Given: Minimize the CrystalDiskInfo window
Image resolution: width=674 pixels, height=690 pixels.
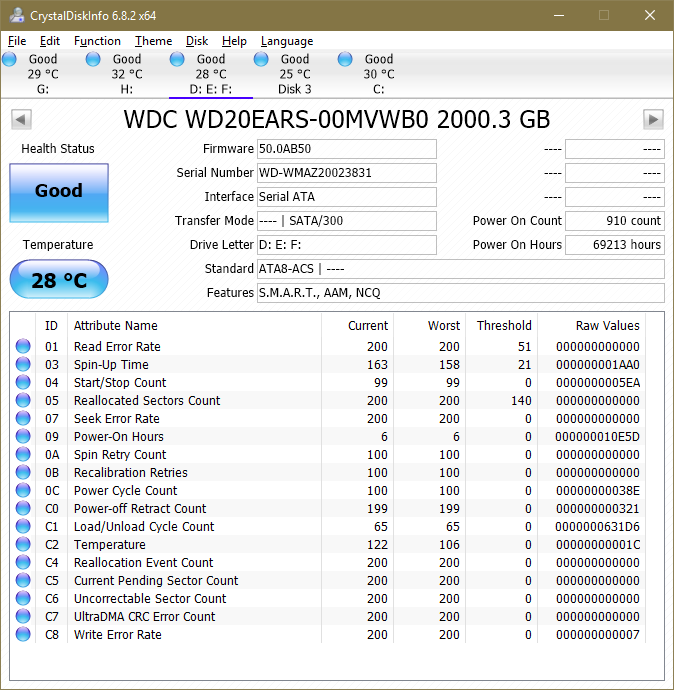Looking at the screenshot, I should click(x=559, y=15).
